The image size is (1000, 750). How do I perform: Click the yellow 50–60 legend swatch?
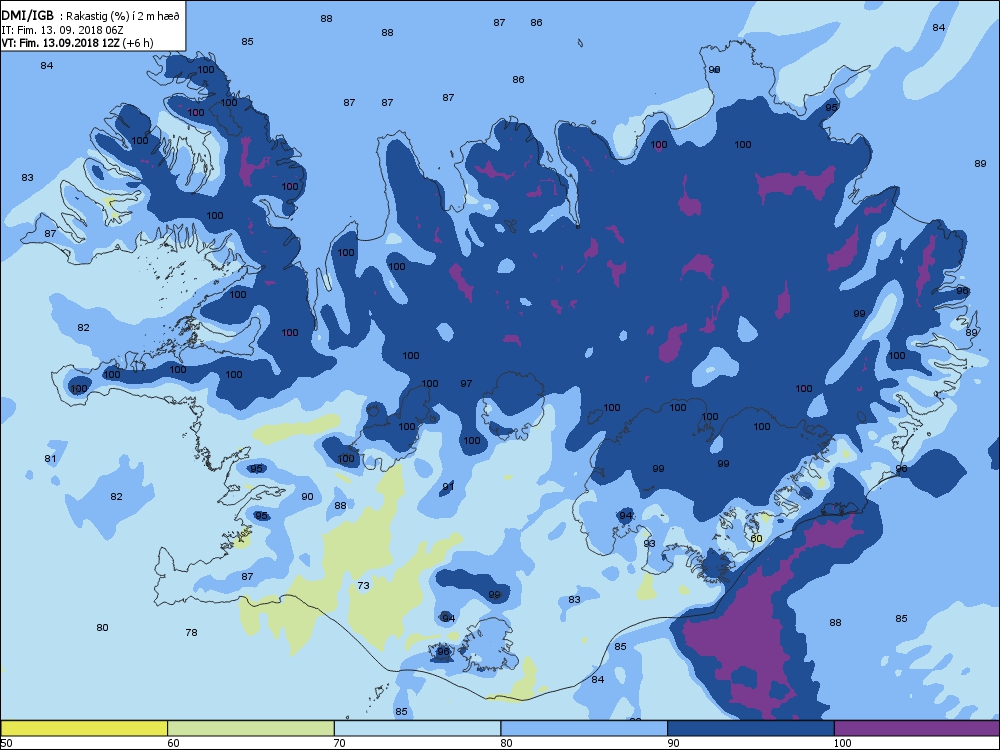(x=84, y=728)
